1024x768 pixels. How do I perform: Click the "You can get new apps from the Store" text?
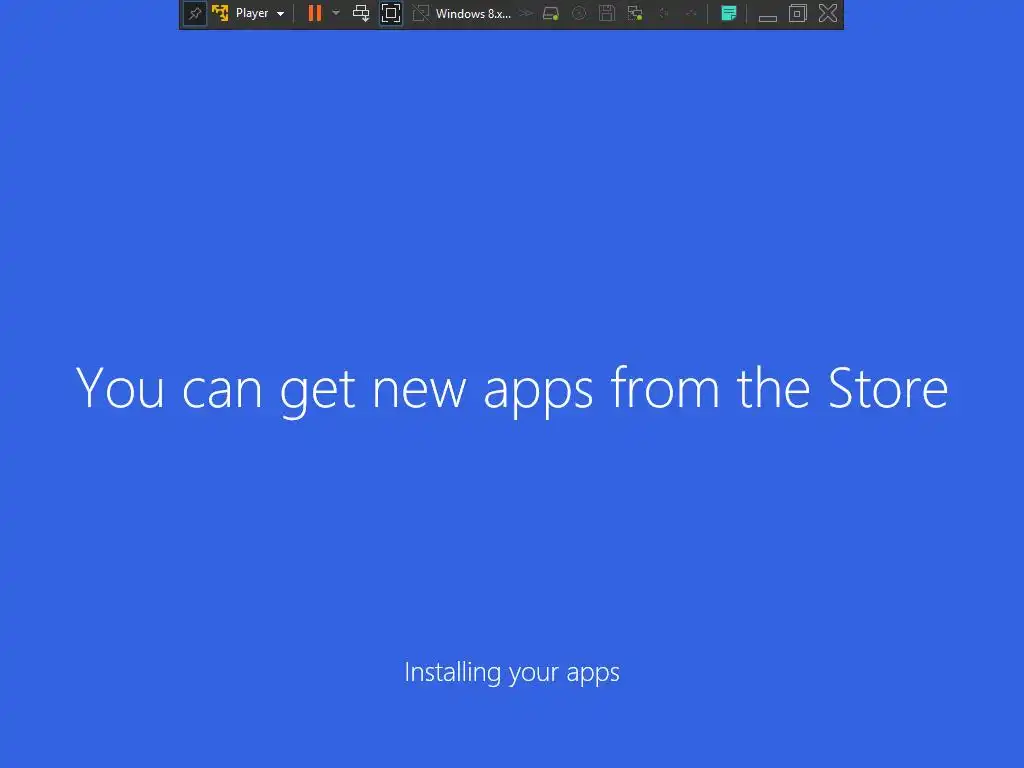(512, 390)
